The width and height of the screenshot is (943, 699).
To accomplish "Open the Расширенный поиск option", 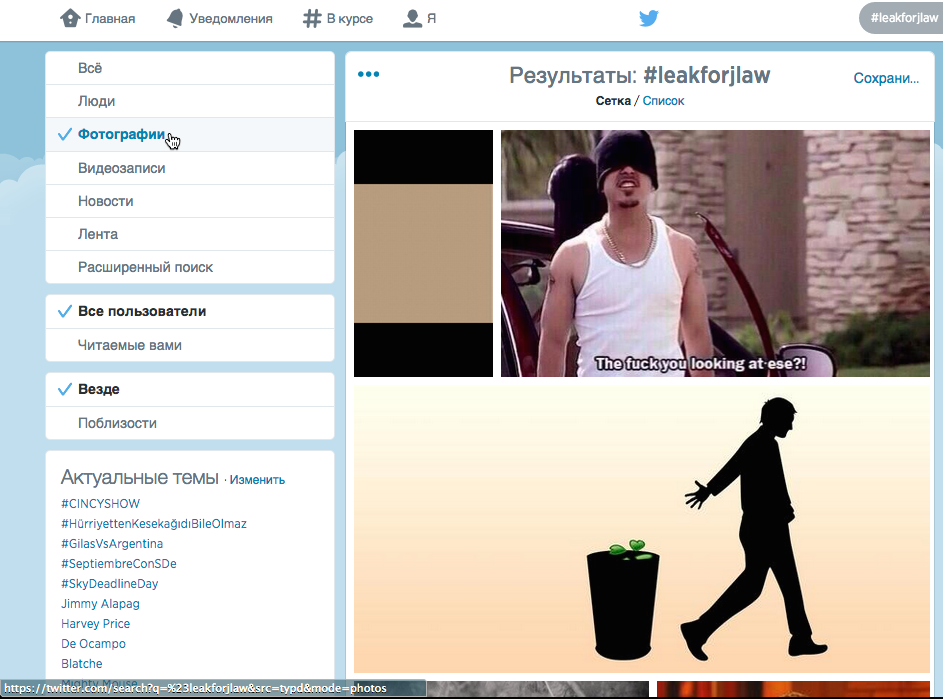I will coord(146,267).
